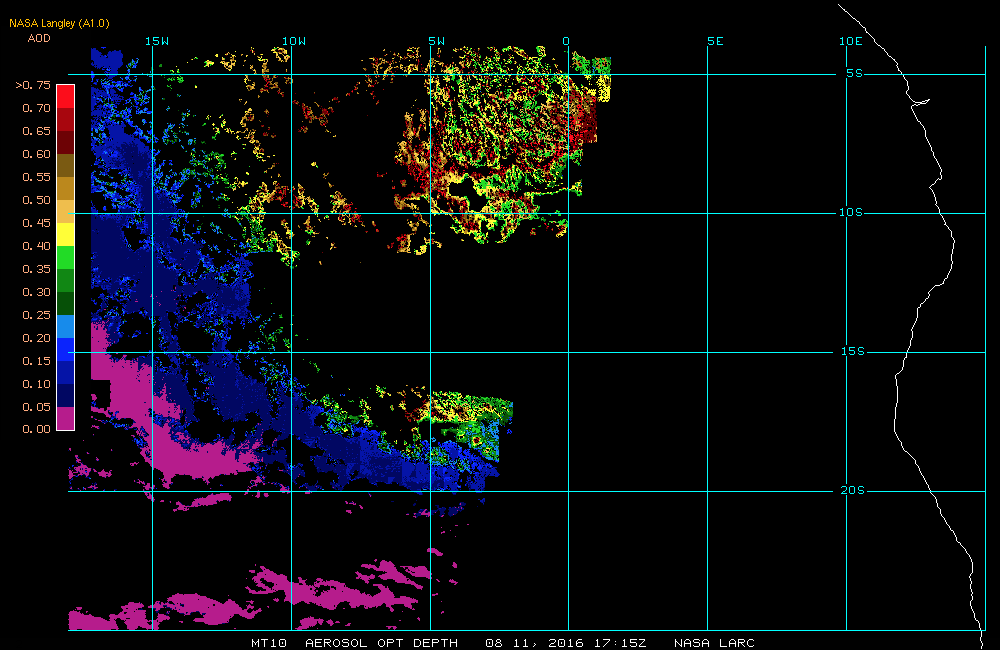1000x650 pixels.
Task: Click the 5S latitude label
Action: (855, 73)
